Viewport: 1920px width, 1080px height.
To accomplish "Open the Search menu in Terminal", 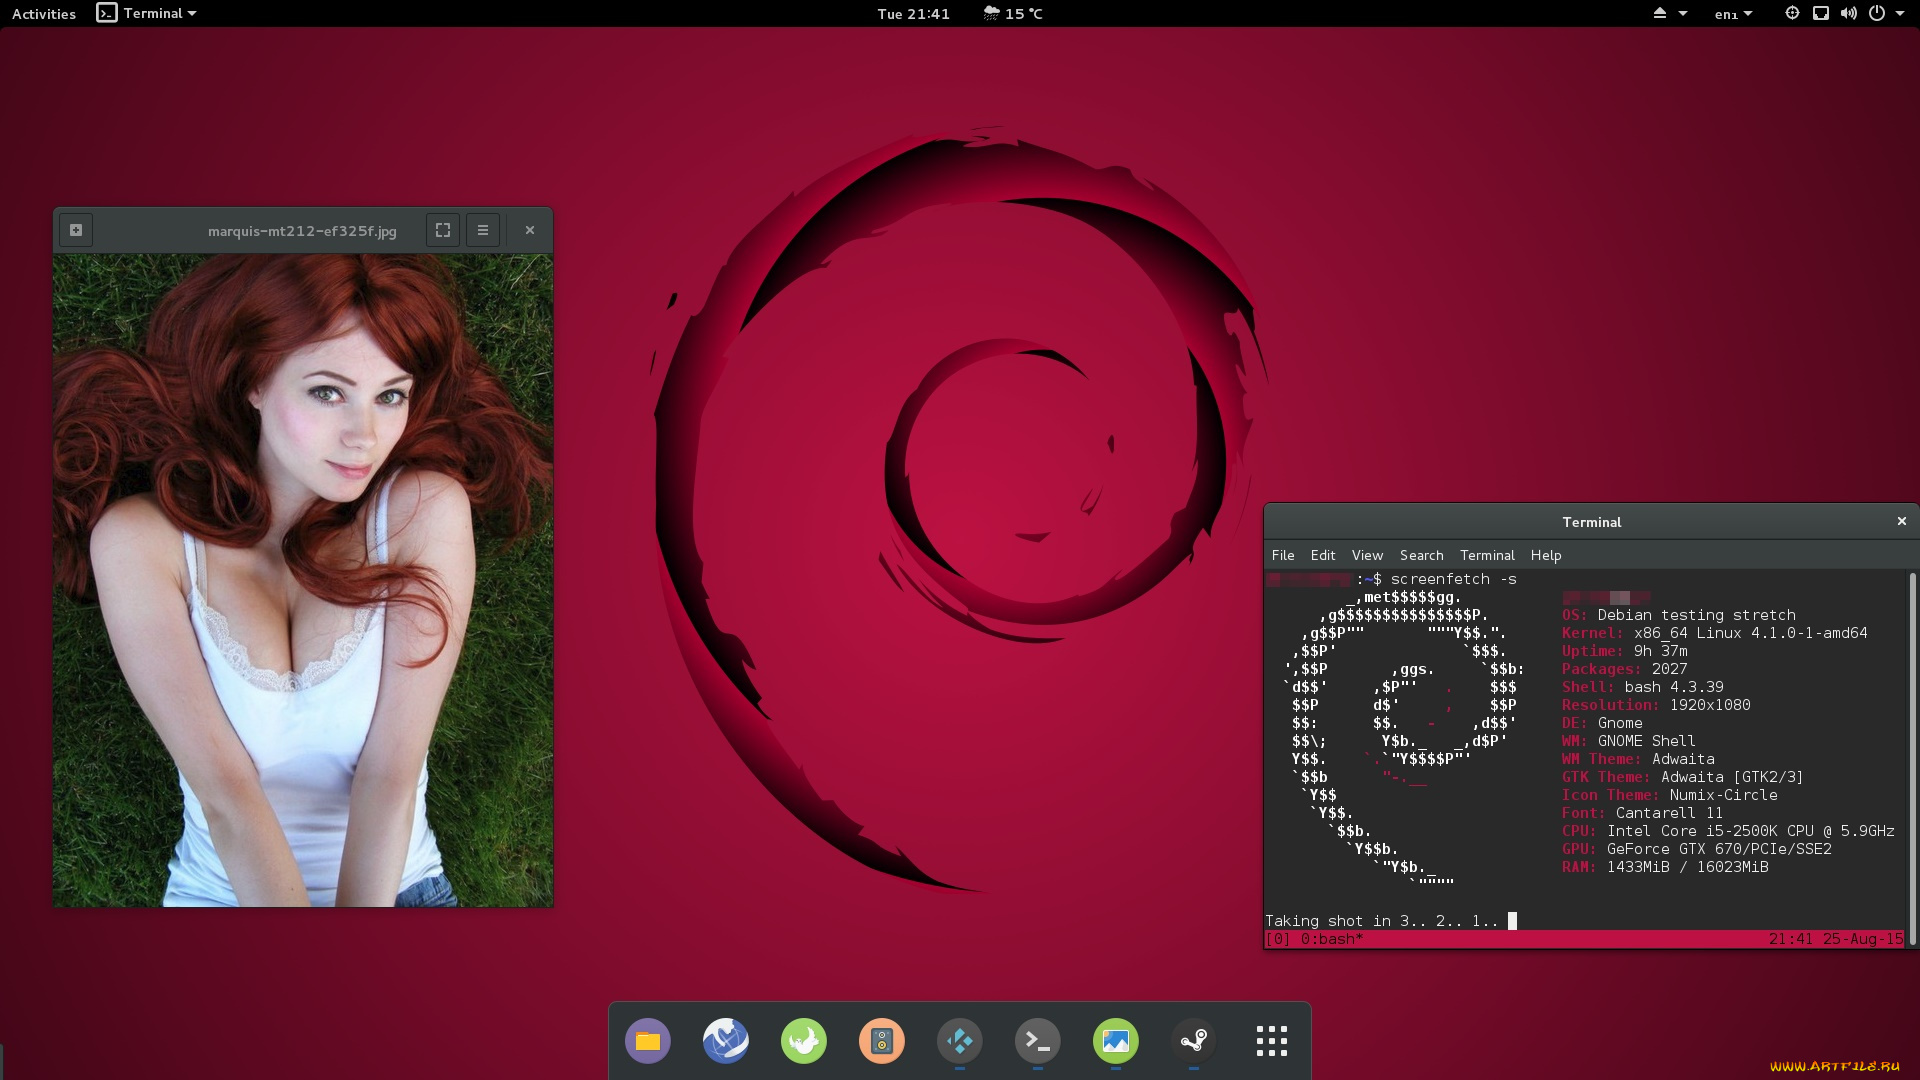I will click(1421, 555).
